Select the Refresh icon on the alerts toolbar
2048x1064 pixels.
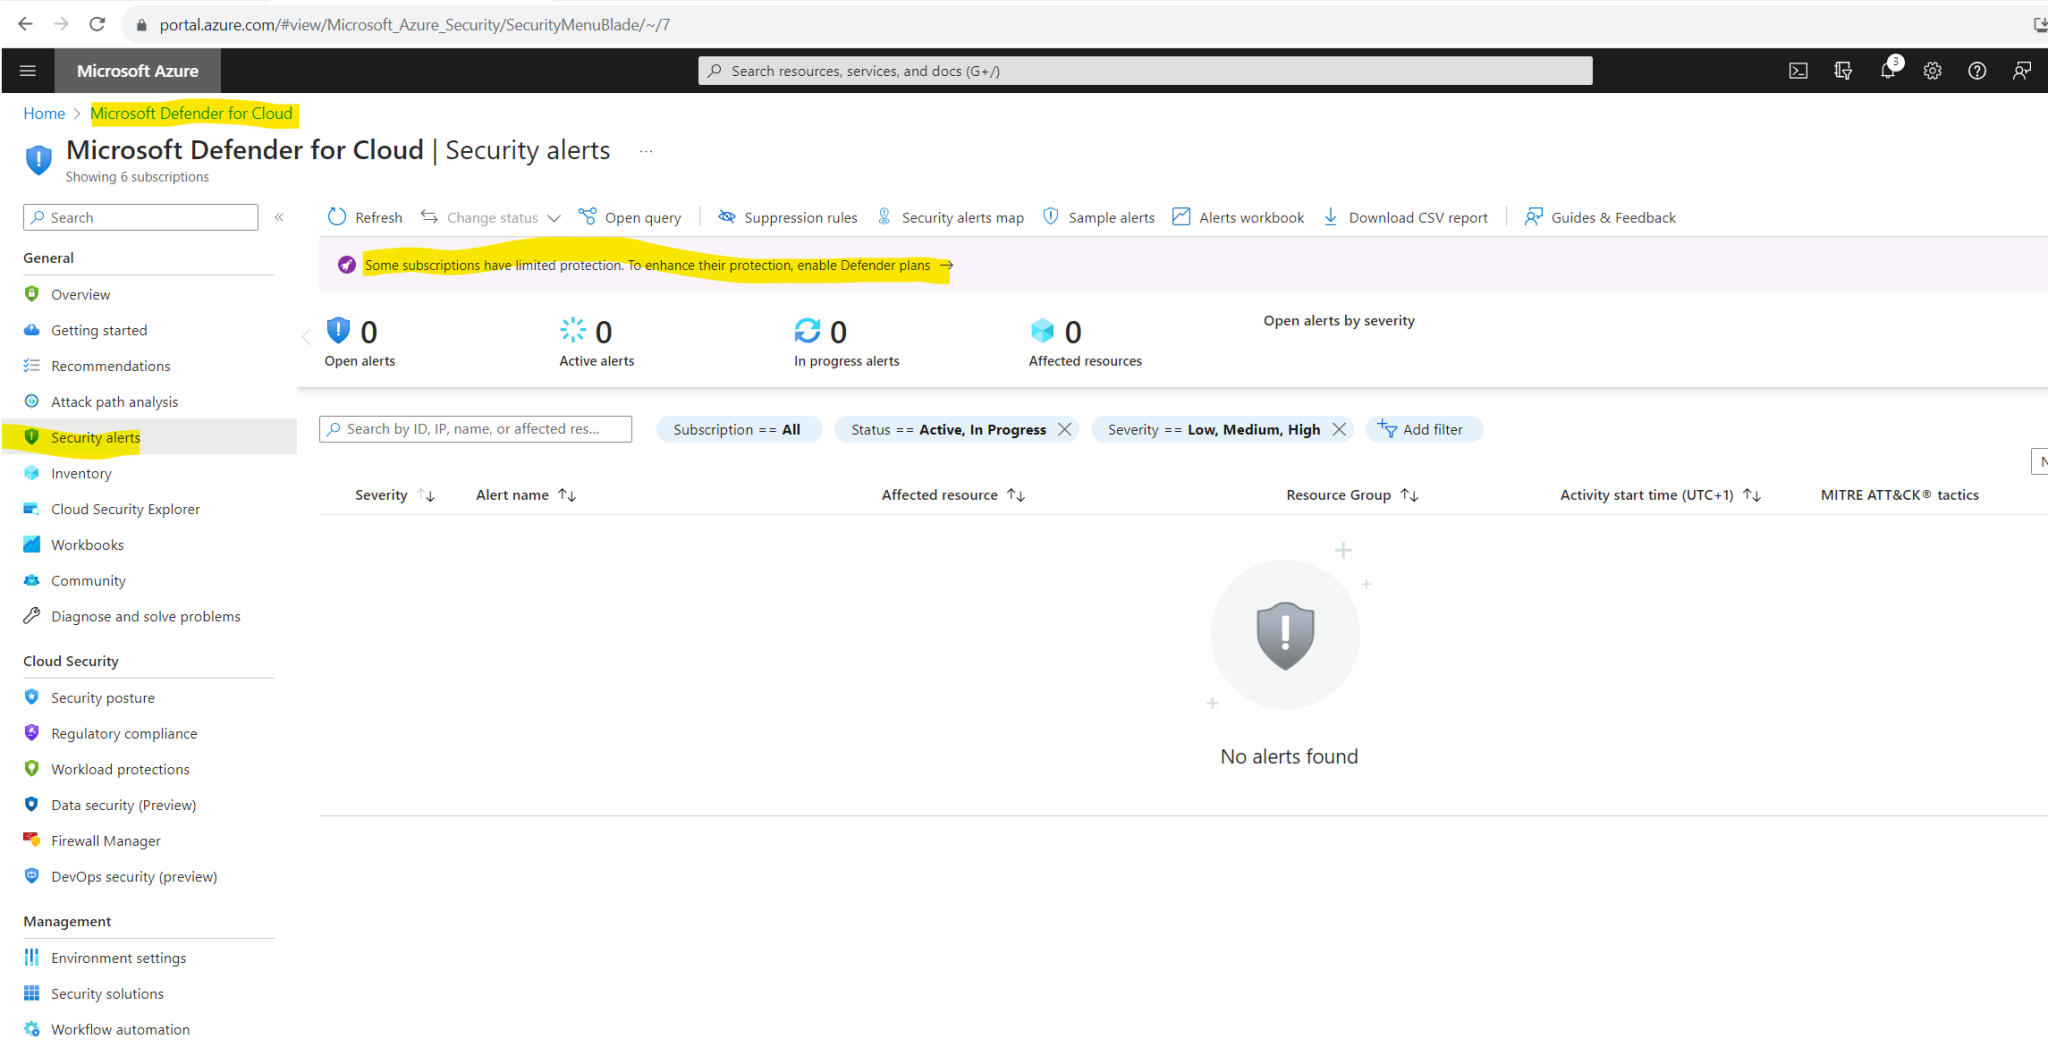point(364,217)
